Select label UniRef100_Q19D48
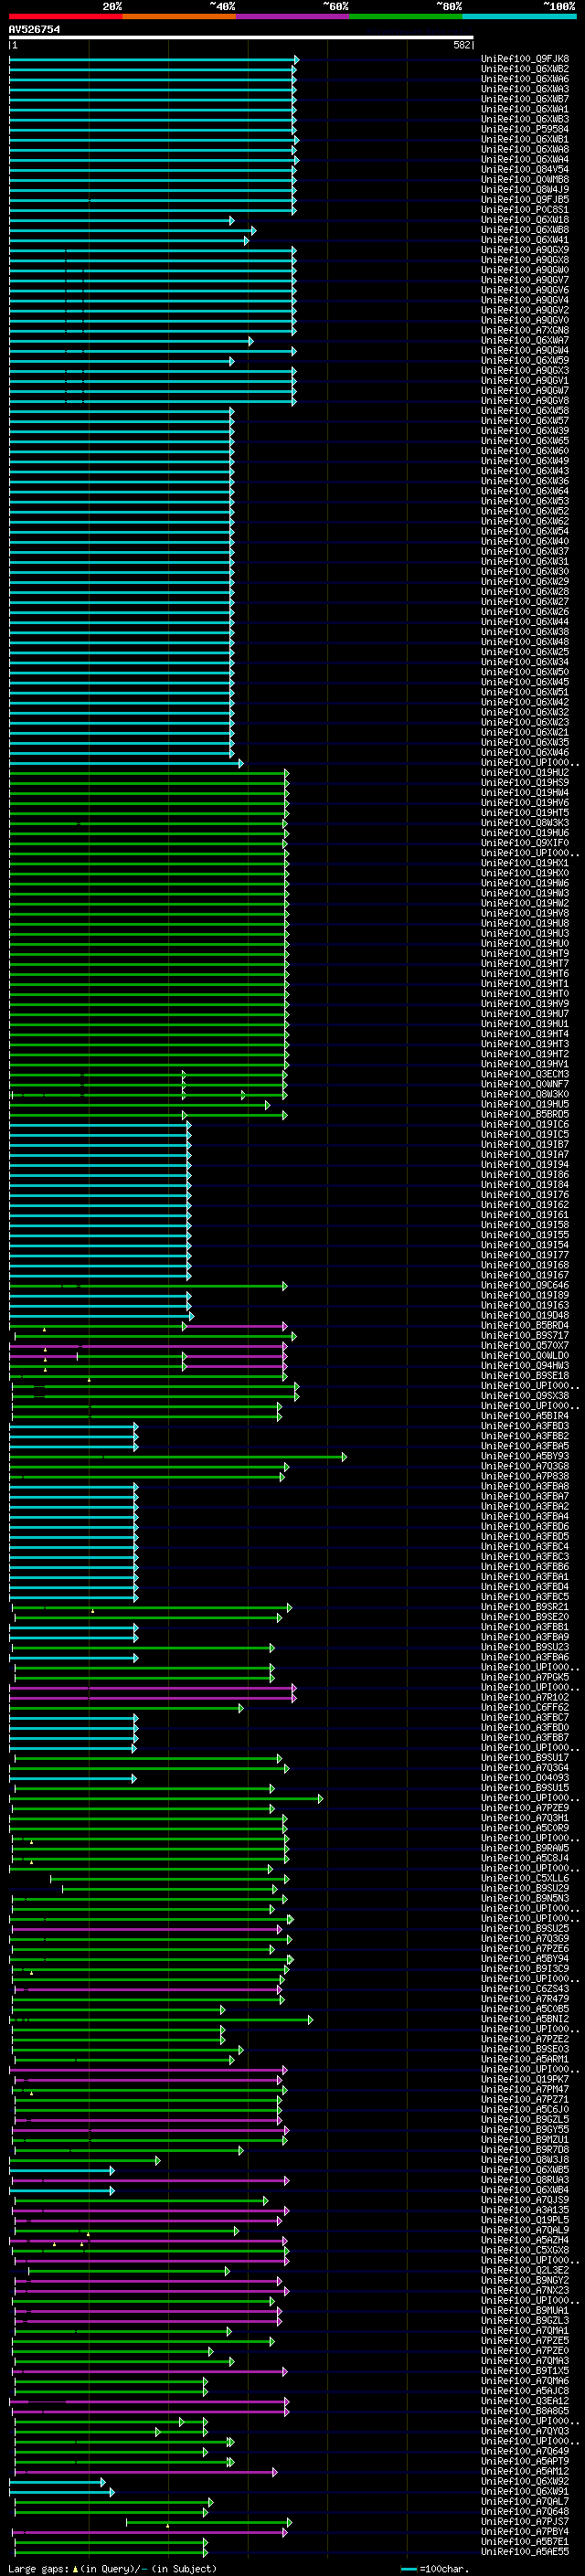The height and width of the screenshot is (2576, 585). (525, 1315)
